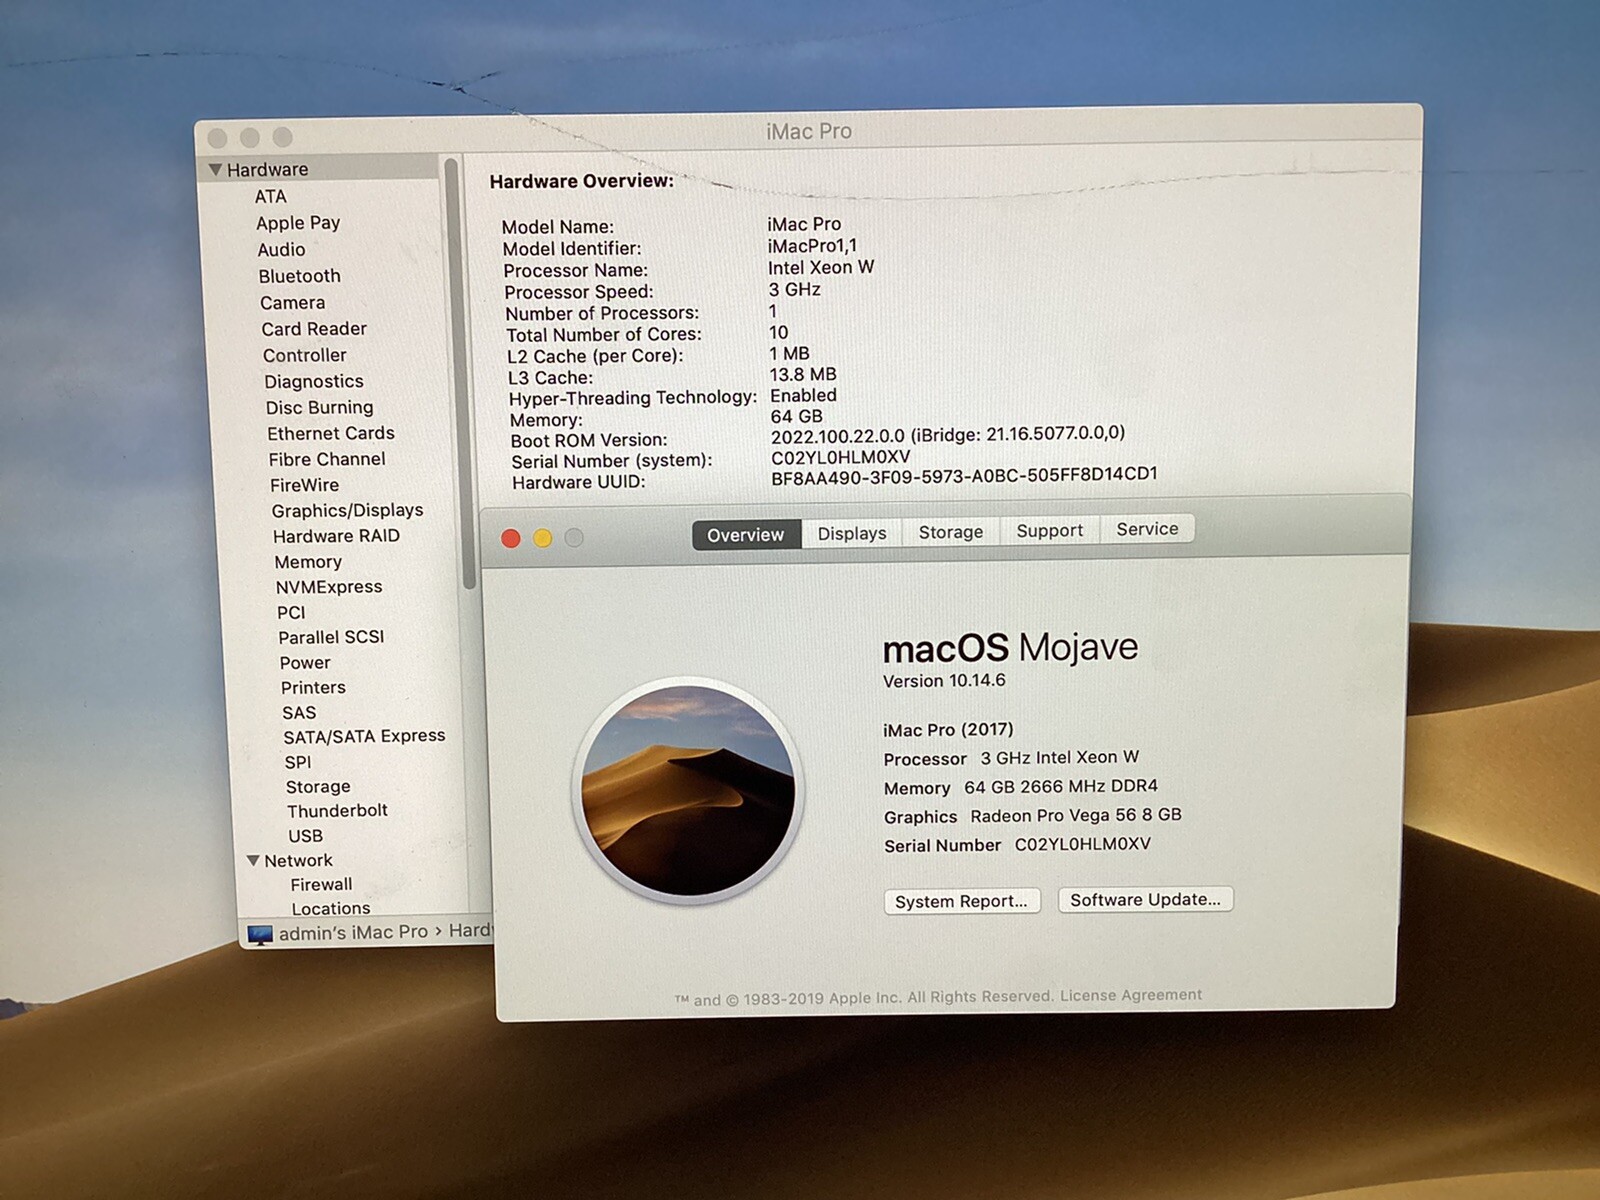This screenshot has width=1600, height=1200.
Task: Click the Hyper-Threading Technology value Enabled
Action: pyautogui.click(x=803, y=396)
